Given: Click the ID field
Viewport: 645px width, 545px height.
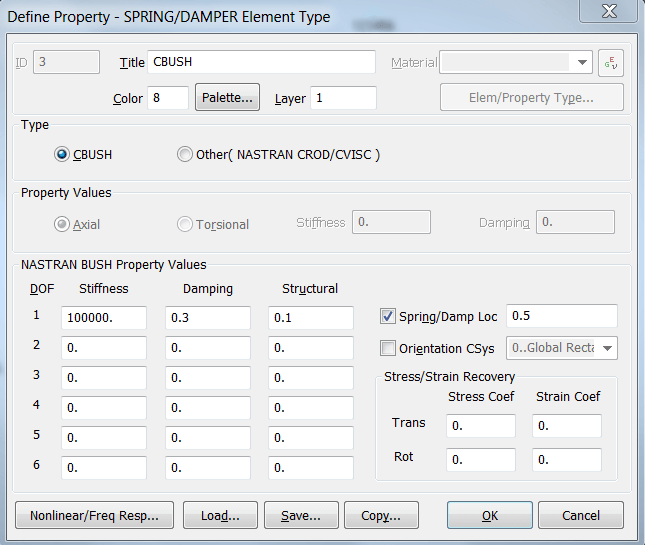Looking at the screenshot, I should click(66, 62).
